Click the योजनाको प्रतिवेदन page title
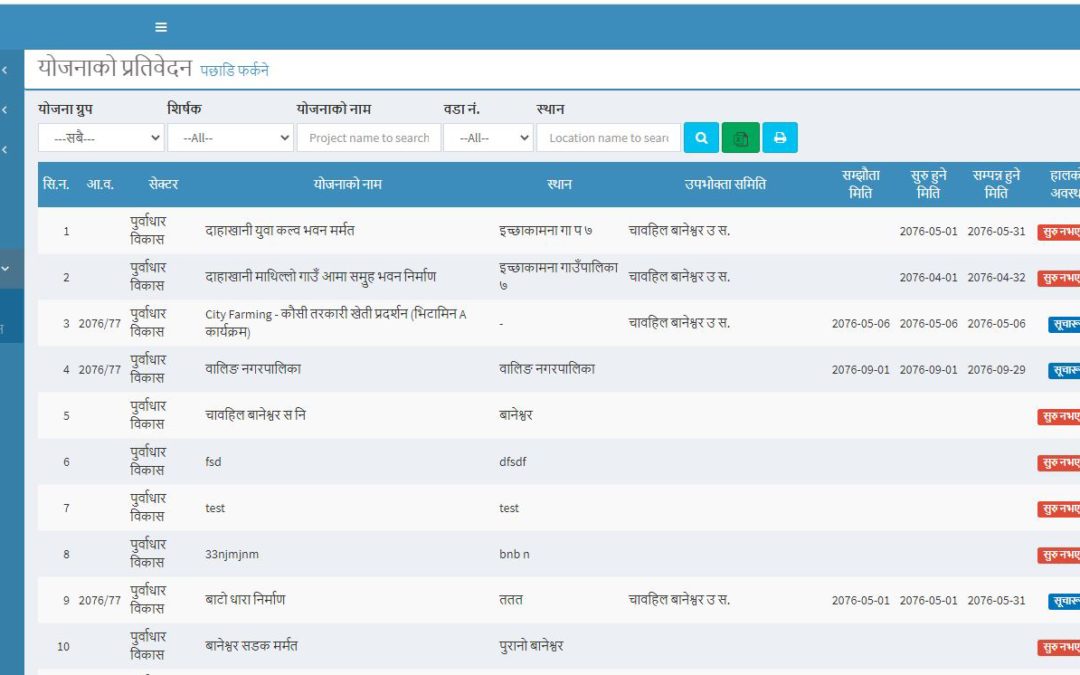Image resolution: width=1080 pixels, height=675 pixels. pos(115,68)
